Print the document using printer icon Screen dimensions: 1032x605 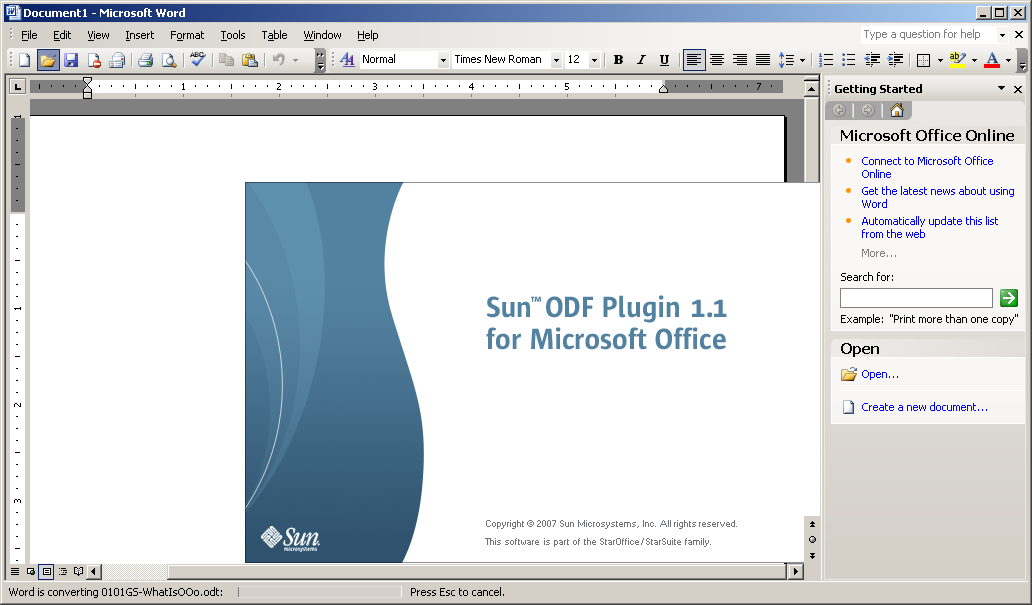pyautogui.click(x=145, y=60)
